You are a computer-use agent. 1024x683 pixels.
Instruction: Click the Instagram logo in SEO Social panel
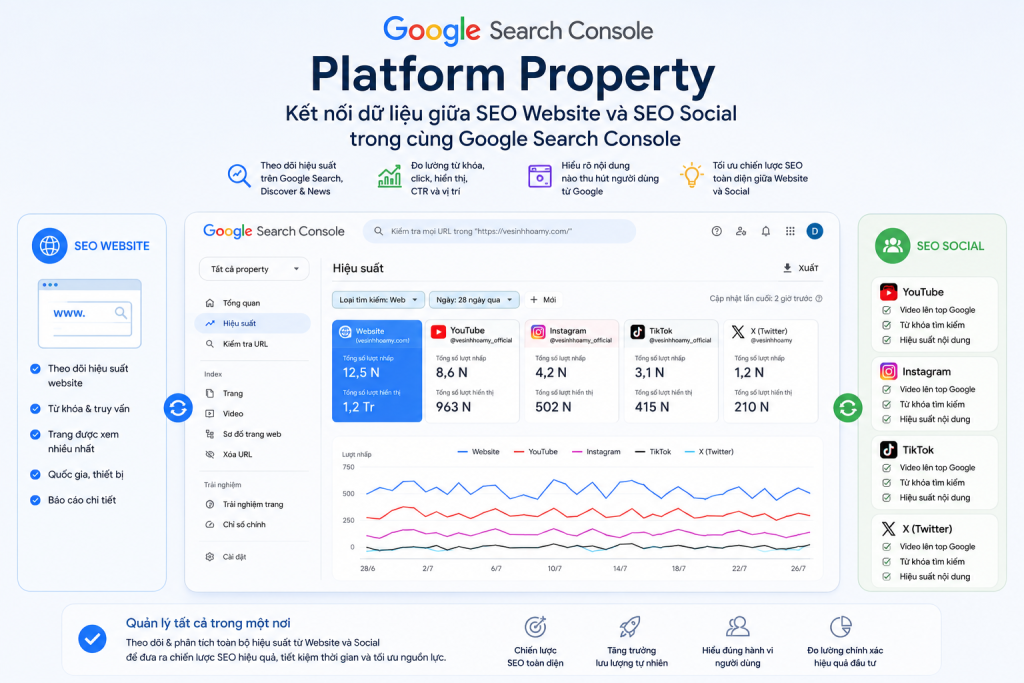(x=888, y=372)
